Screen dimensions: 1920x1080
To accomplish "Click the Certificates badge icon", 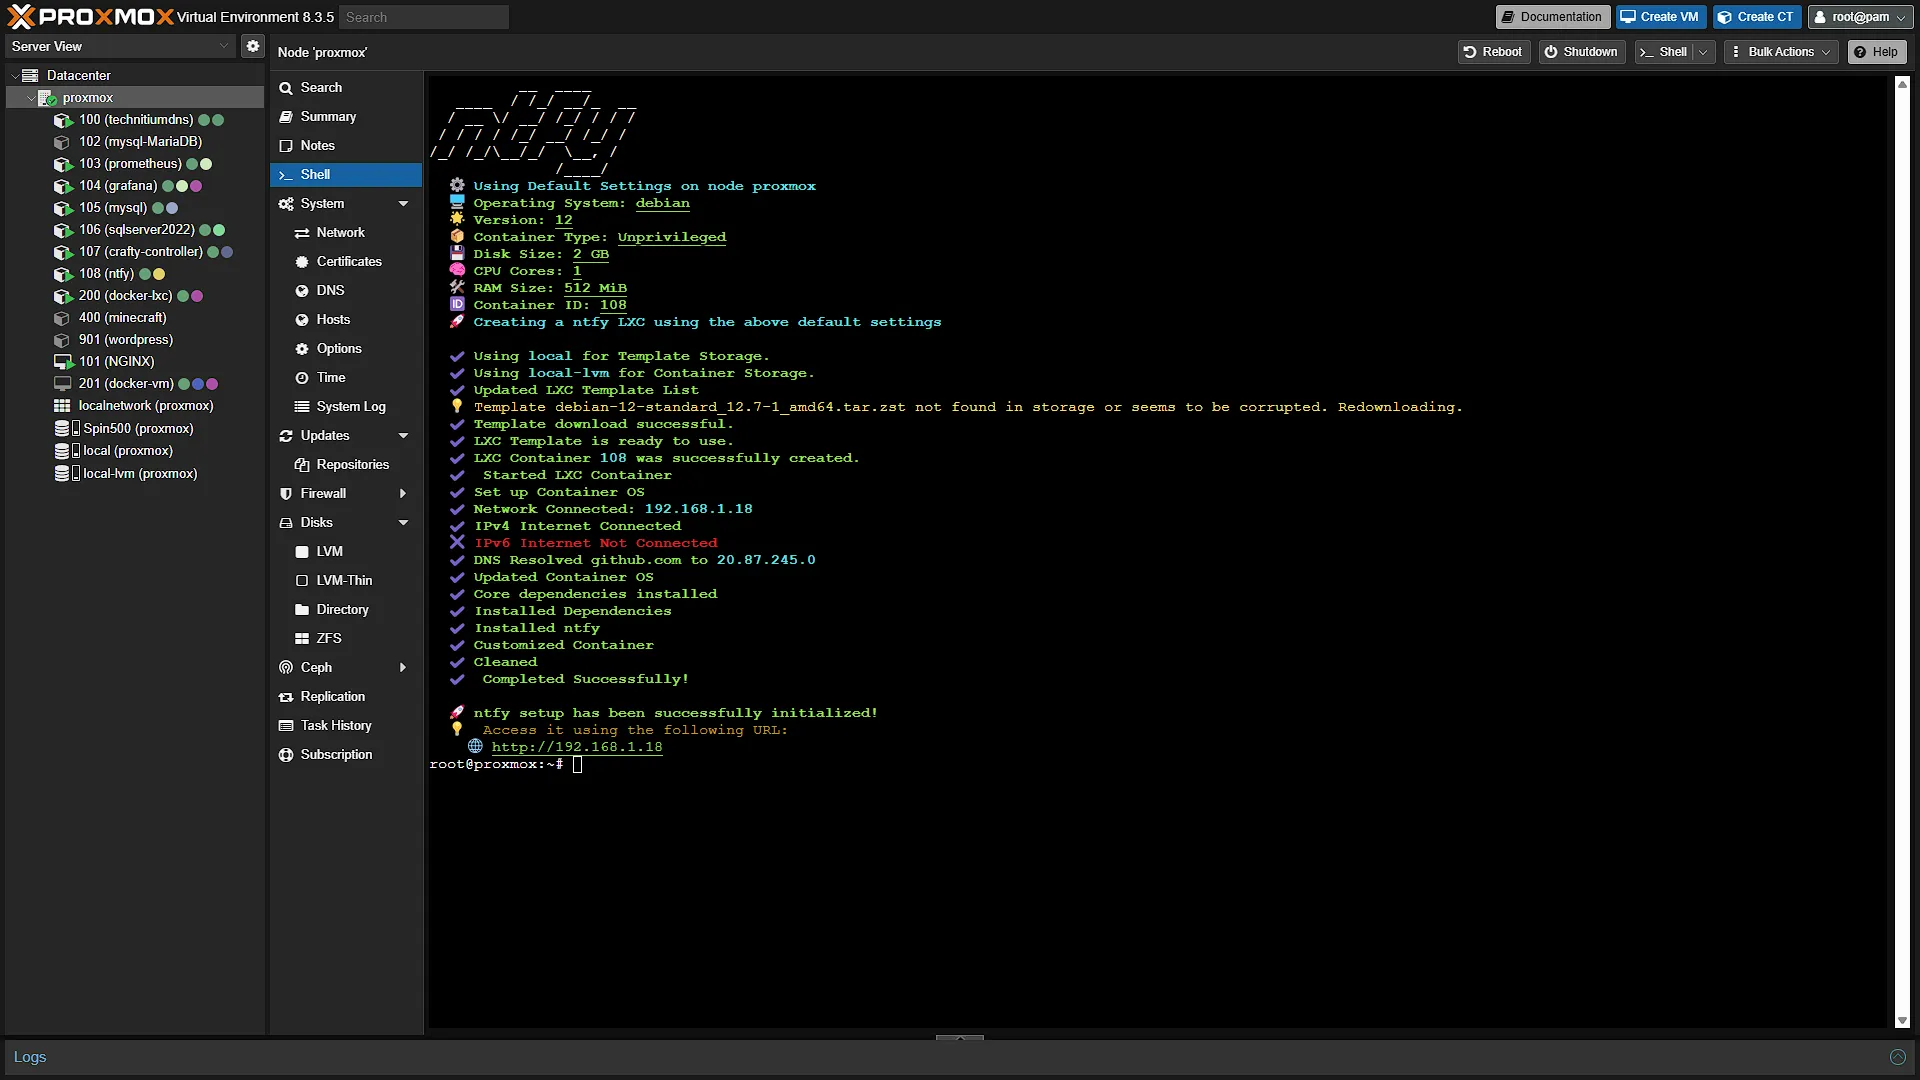I will [x=302, y=262].
